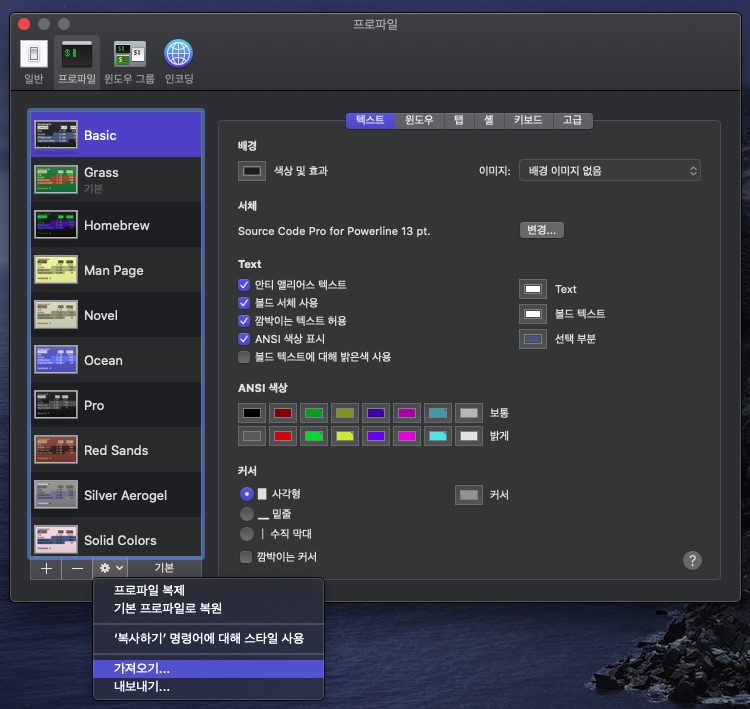Click the bright green ANSI swatch

point(314,436)
